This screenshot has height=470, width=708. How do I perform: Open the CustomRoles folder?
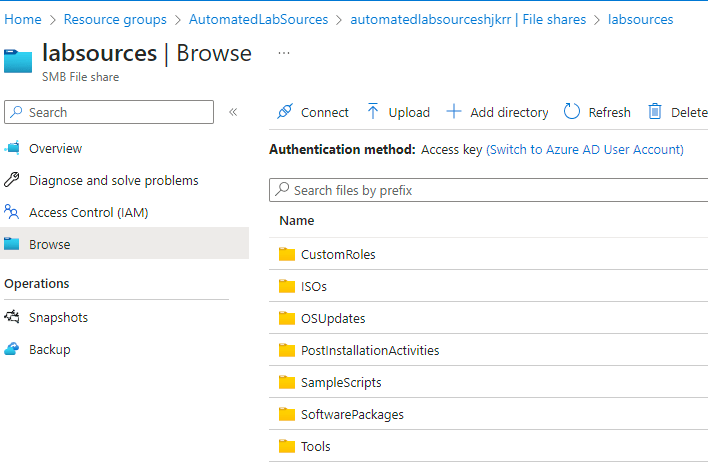point(338,254)
